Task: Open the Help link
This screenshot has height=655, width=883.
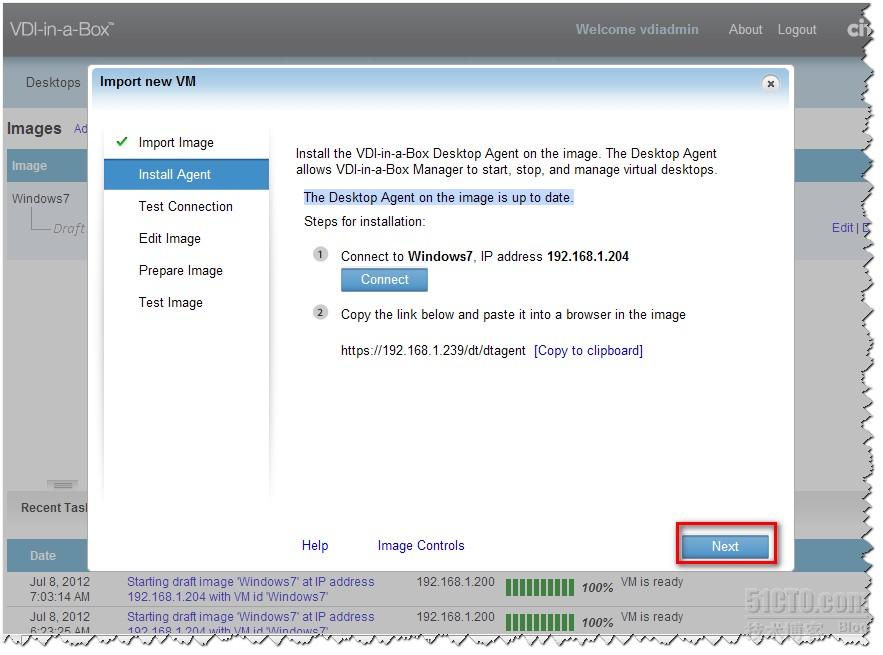Action: [315, 545]
